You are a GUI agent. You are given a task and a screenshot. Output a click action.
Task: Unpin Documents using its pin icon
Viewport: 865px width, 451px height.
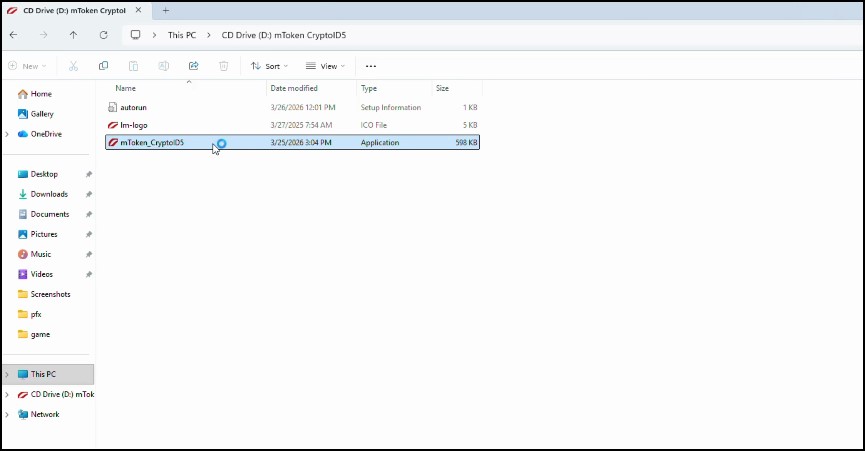click(89, 214)
